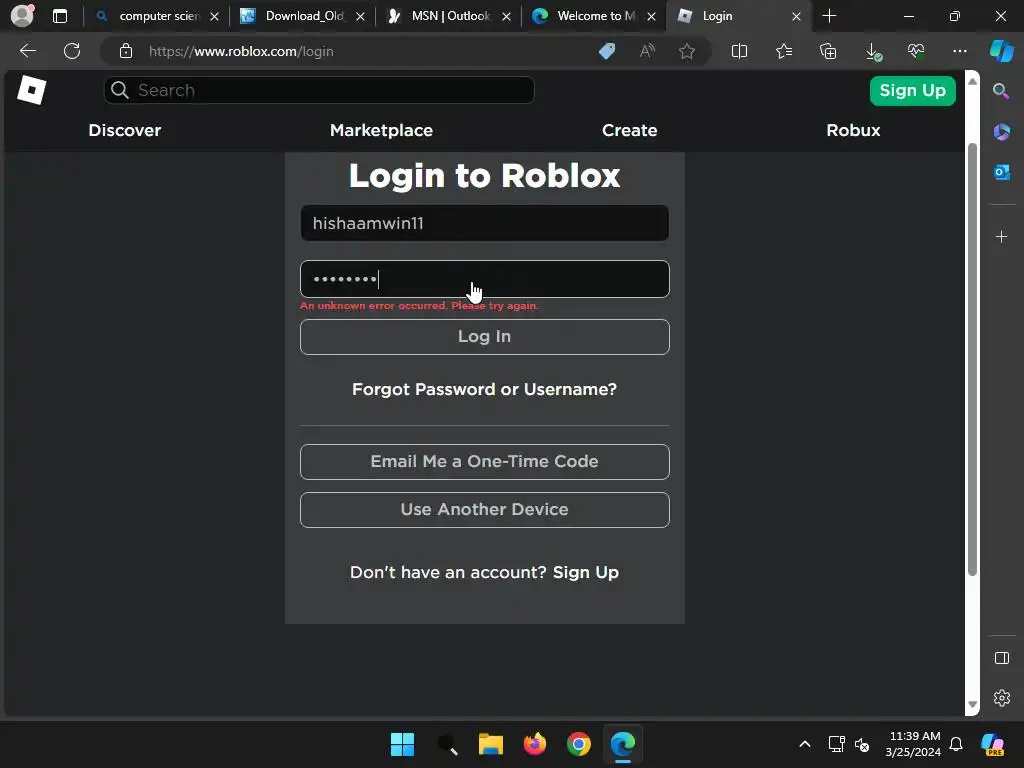This screenshot has height=768, width=1024.
Task: Activate Read Aloud icon in address bar
Action: (647, 51)
